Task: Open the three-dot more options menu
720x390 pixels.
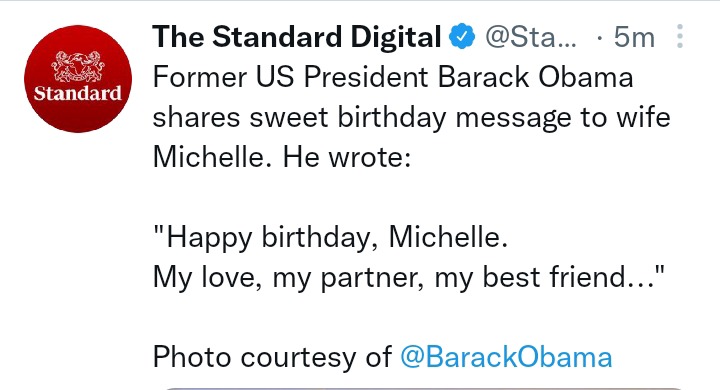Action: [680, 36]
